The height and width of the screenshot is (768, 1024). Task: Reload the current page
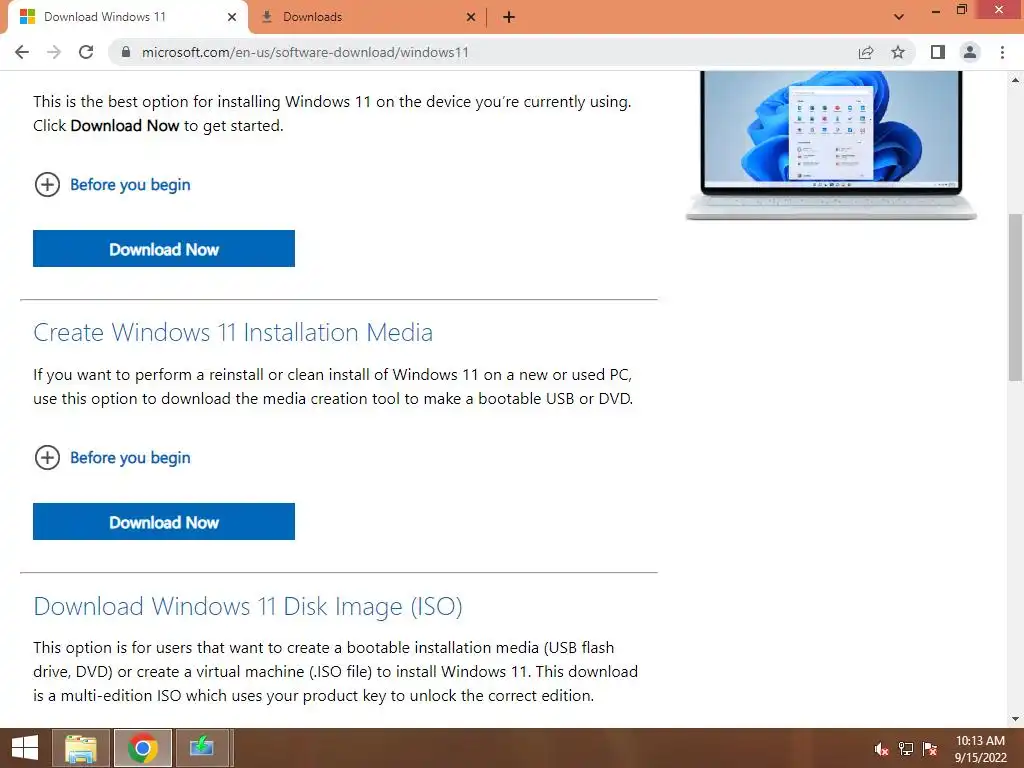click(86, 52)
